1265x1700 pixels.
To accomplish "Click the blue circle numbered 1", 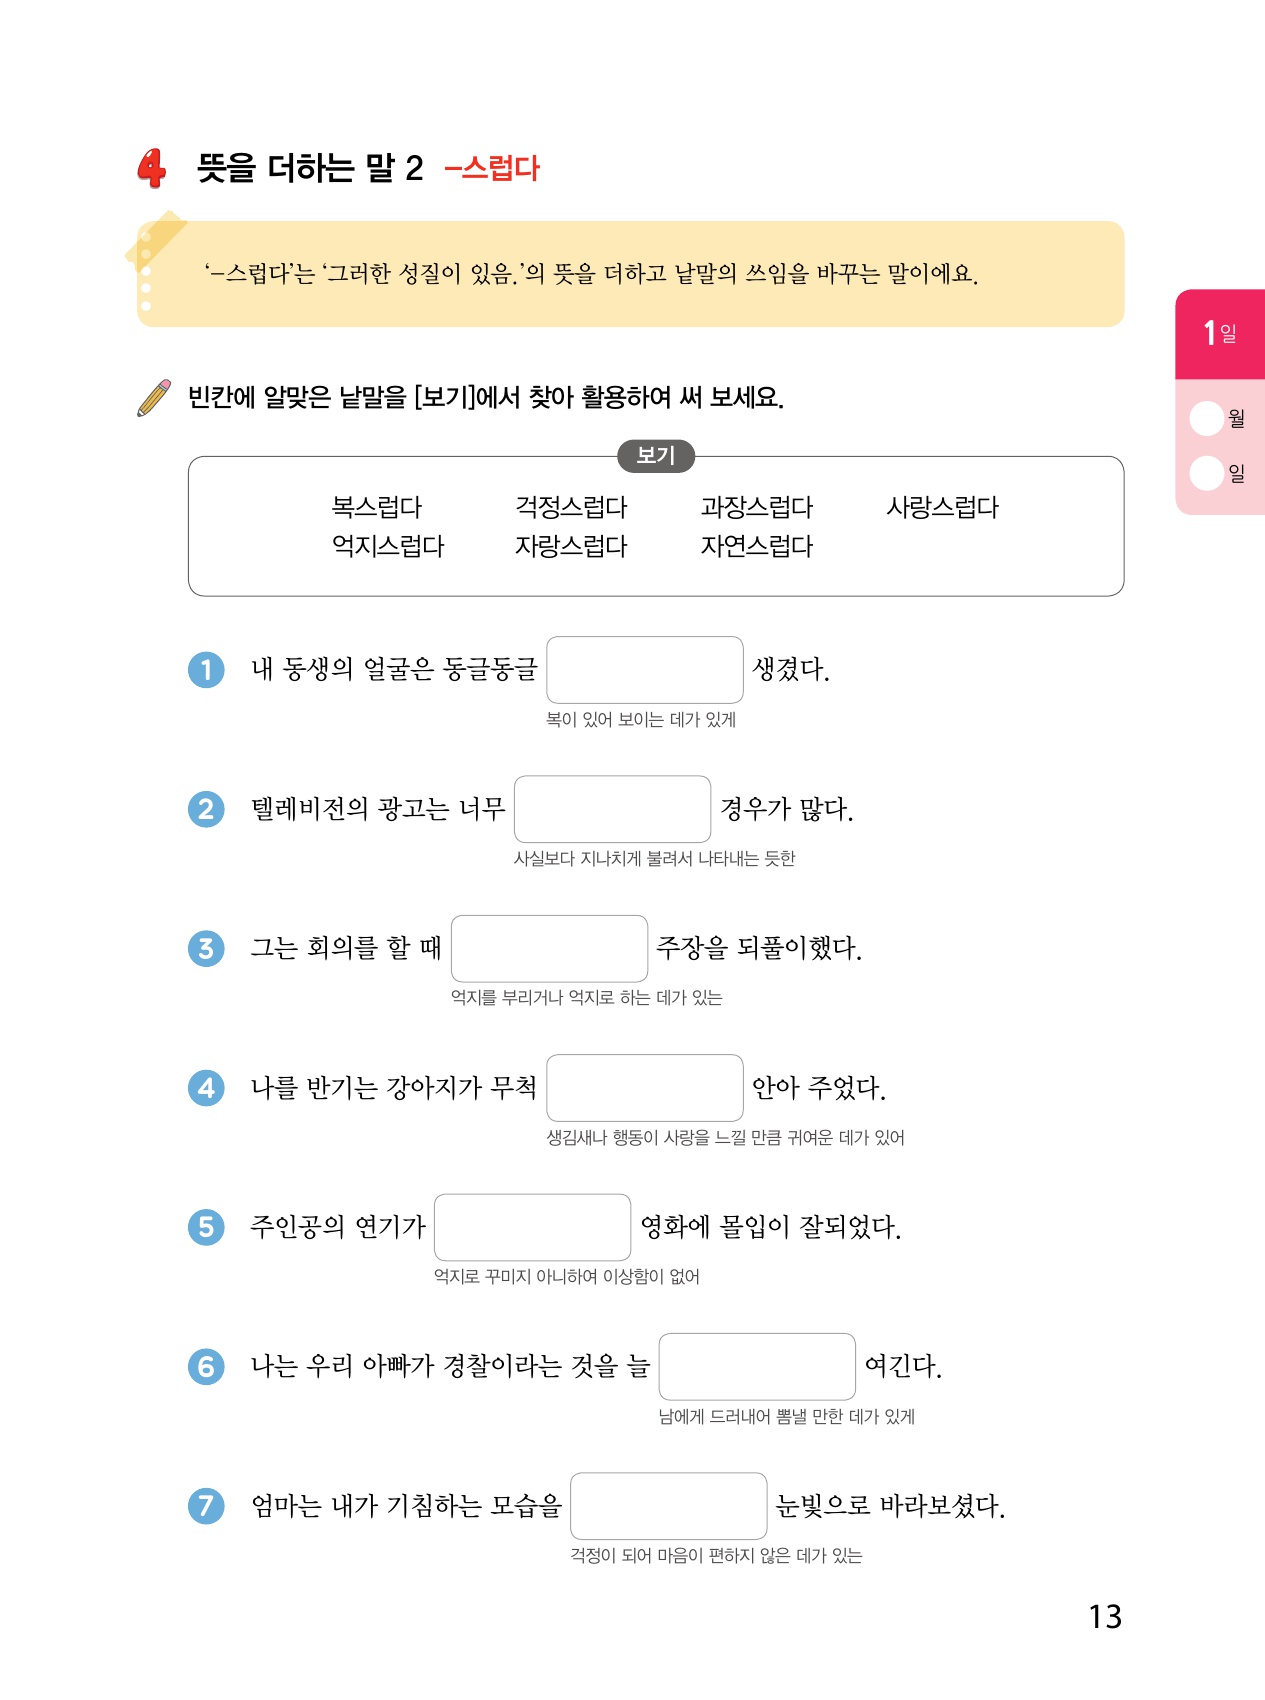I will (206, 669).
